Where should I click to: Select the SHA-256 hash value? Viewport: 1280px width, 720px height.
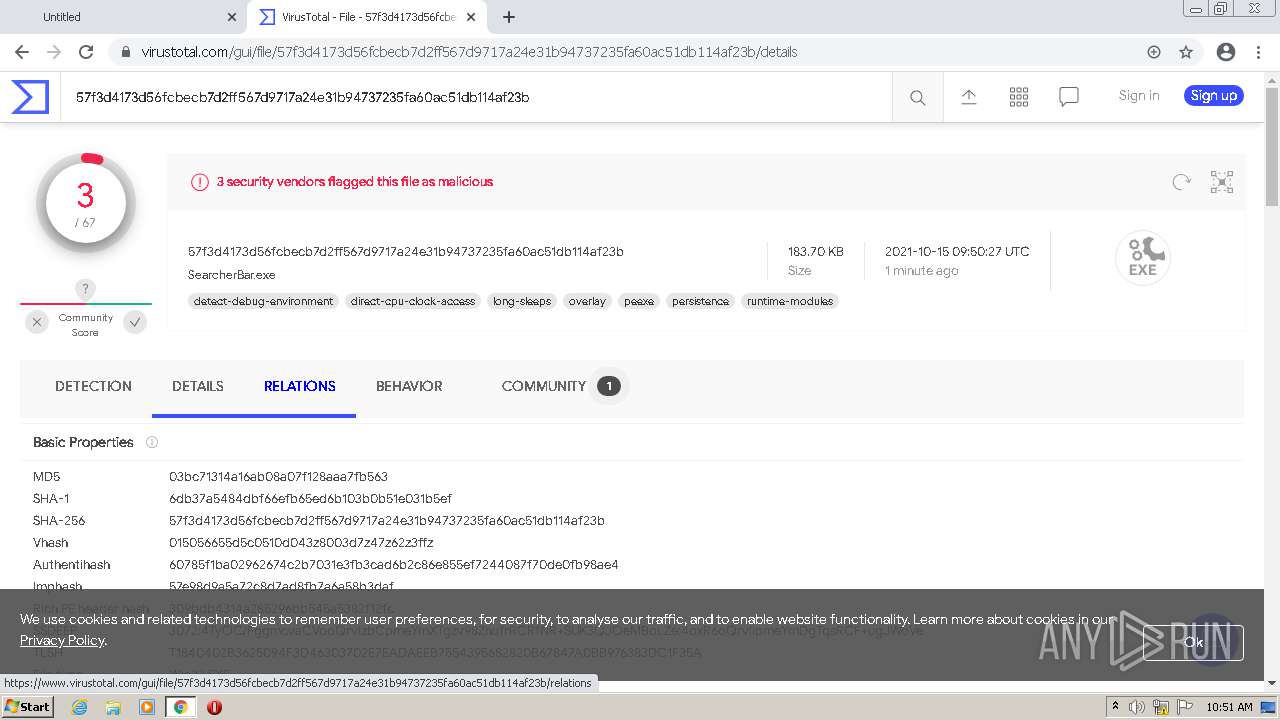pos(387,521)
